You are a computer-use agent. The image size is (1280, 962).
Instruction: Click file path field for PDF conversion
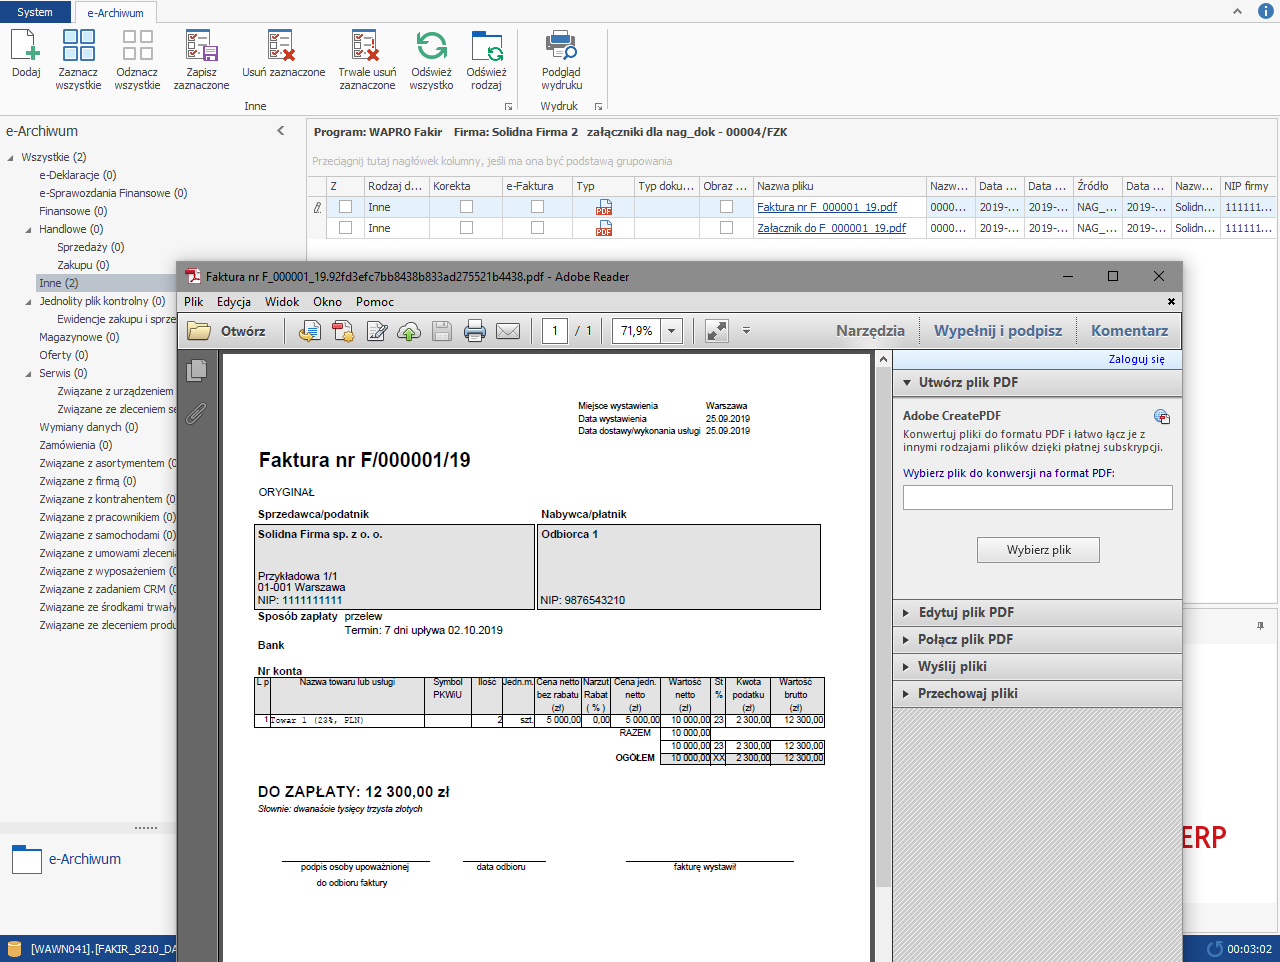coord(1038,498)
